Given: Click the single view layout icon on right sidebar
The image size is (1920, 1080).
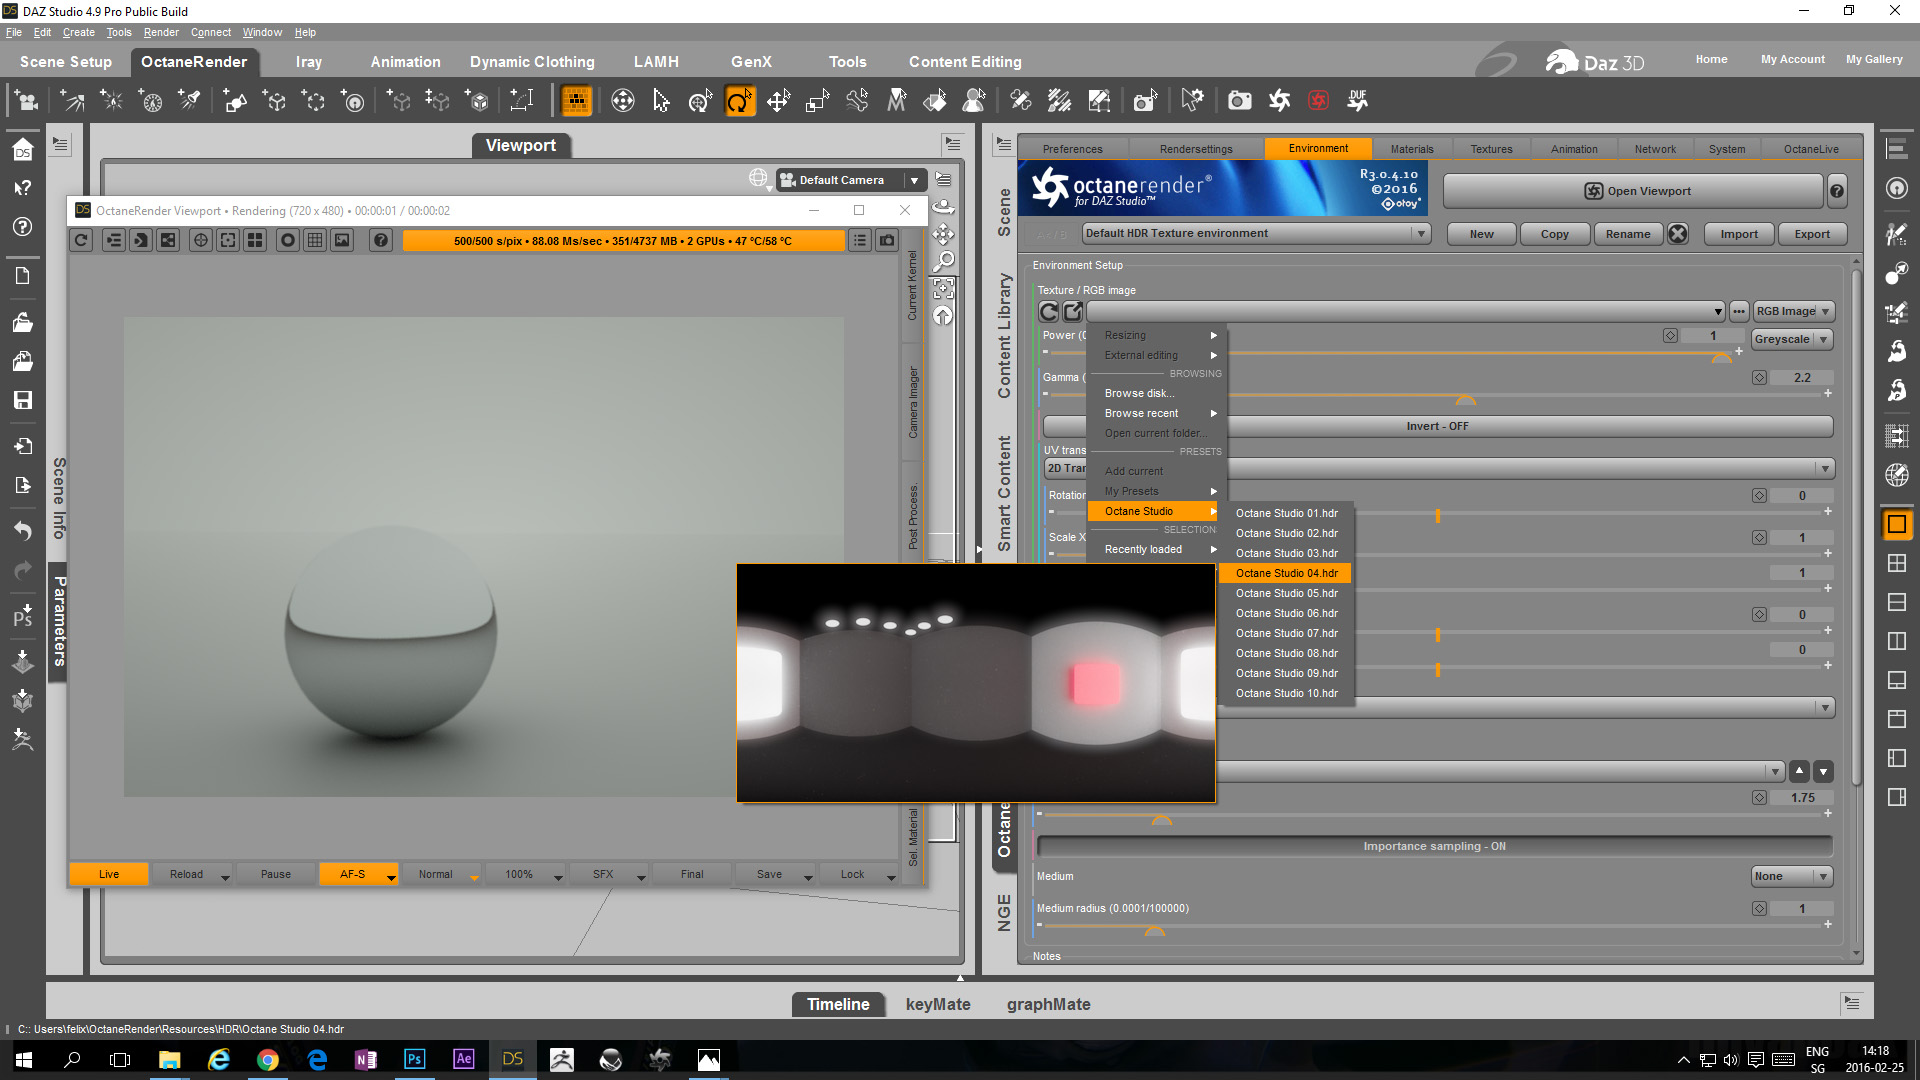Looking at the screenshot, I should click(x=1896, y=524).
